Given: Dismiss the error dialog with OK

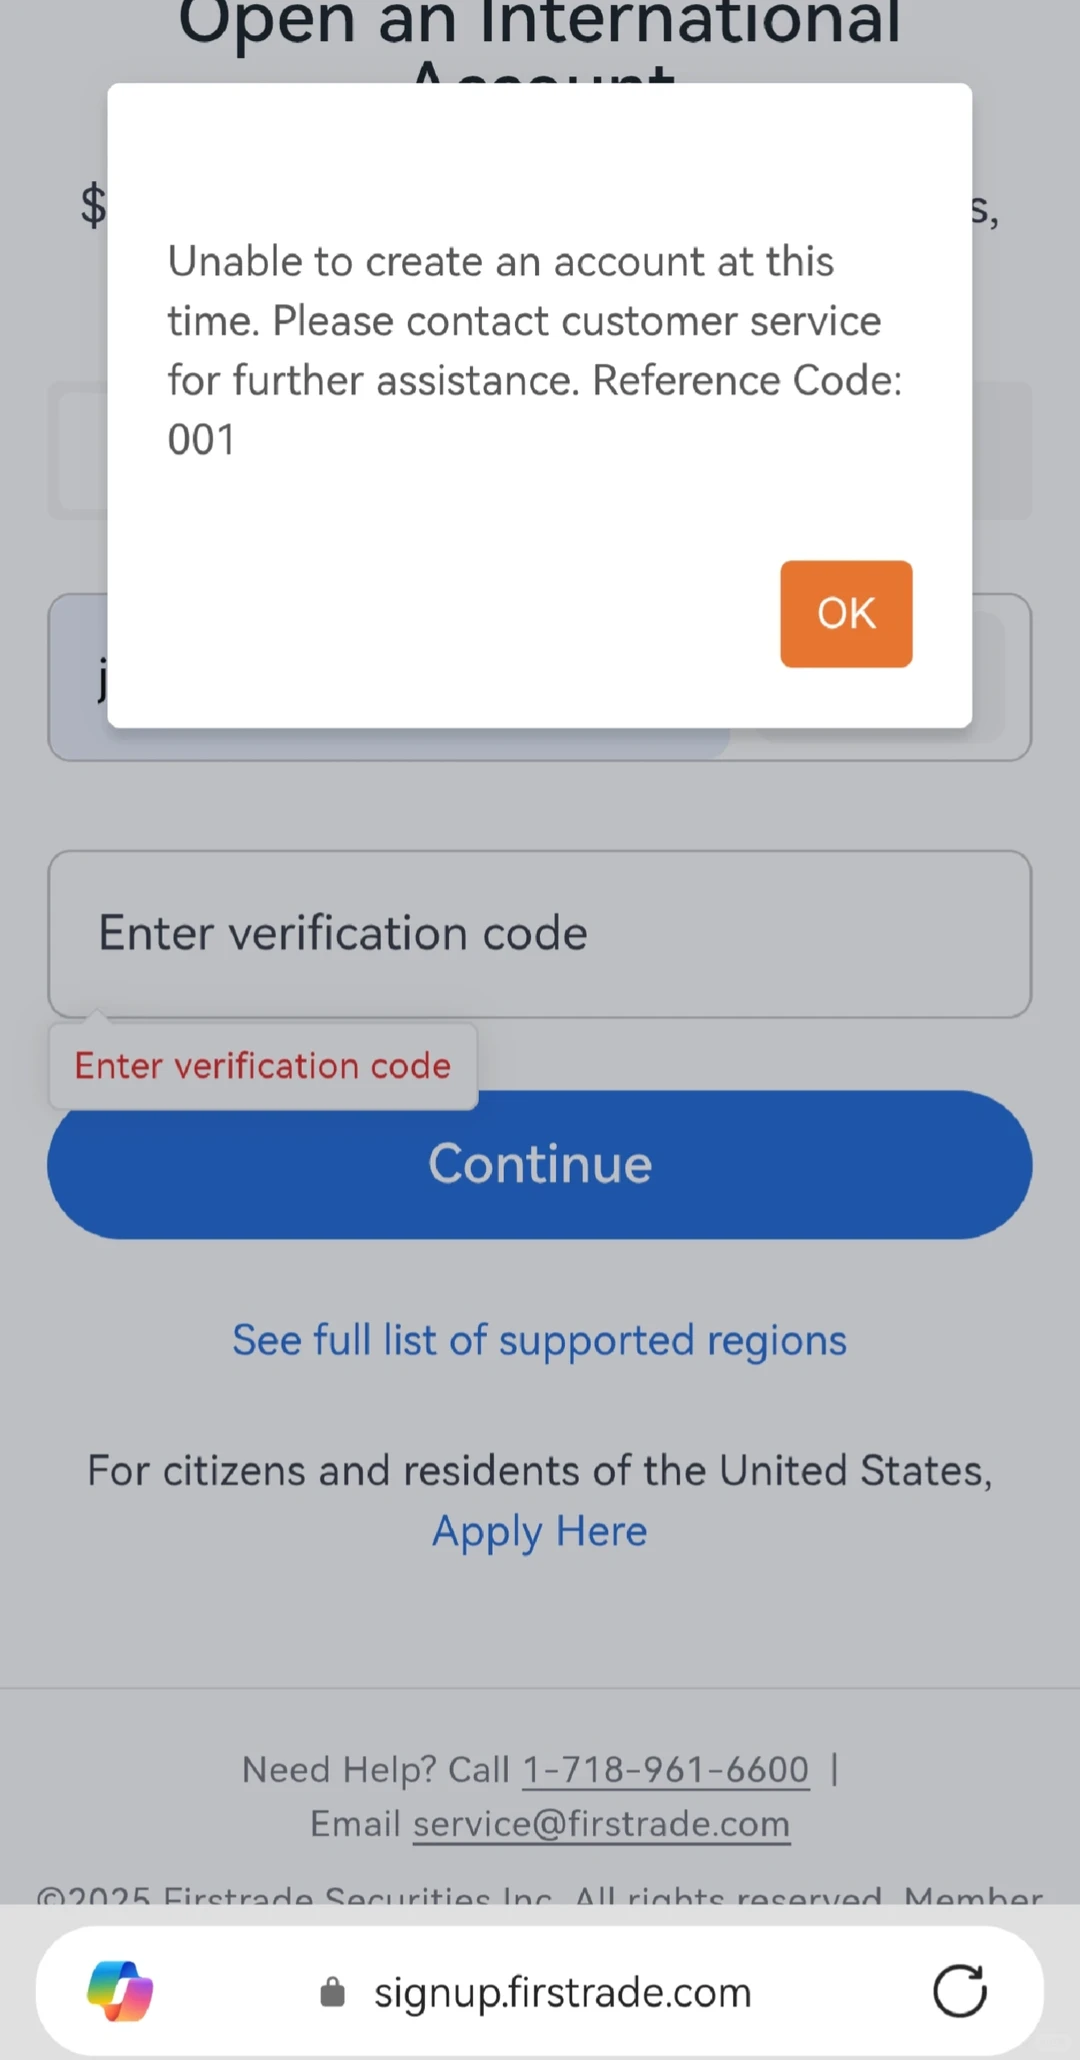Looking at the screenshot, I should point(846,613).
